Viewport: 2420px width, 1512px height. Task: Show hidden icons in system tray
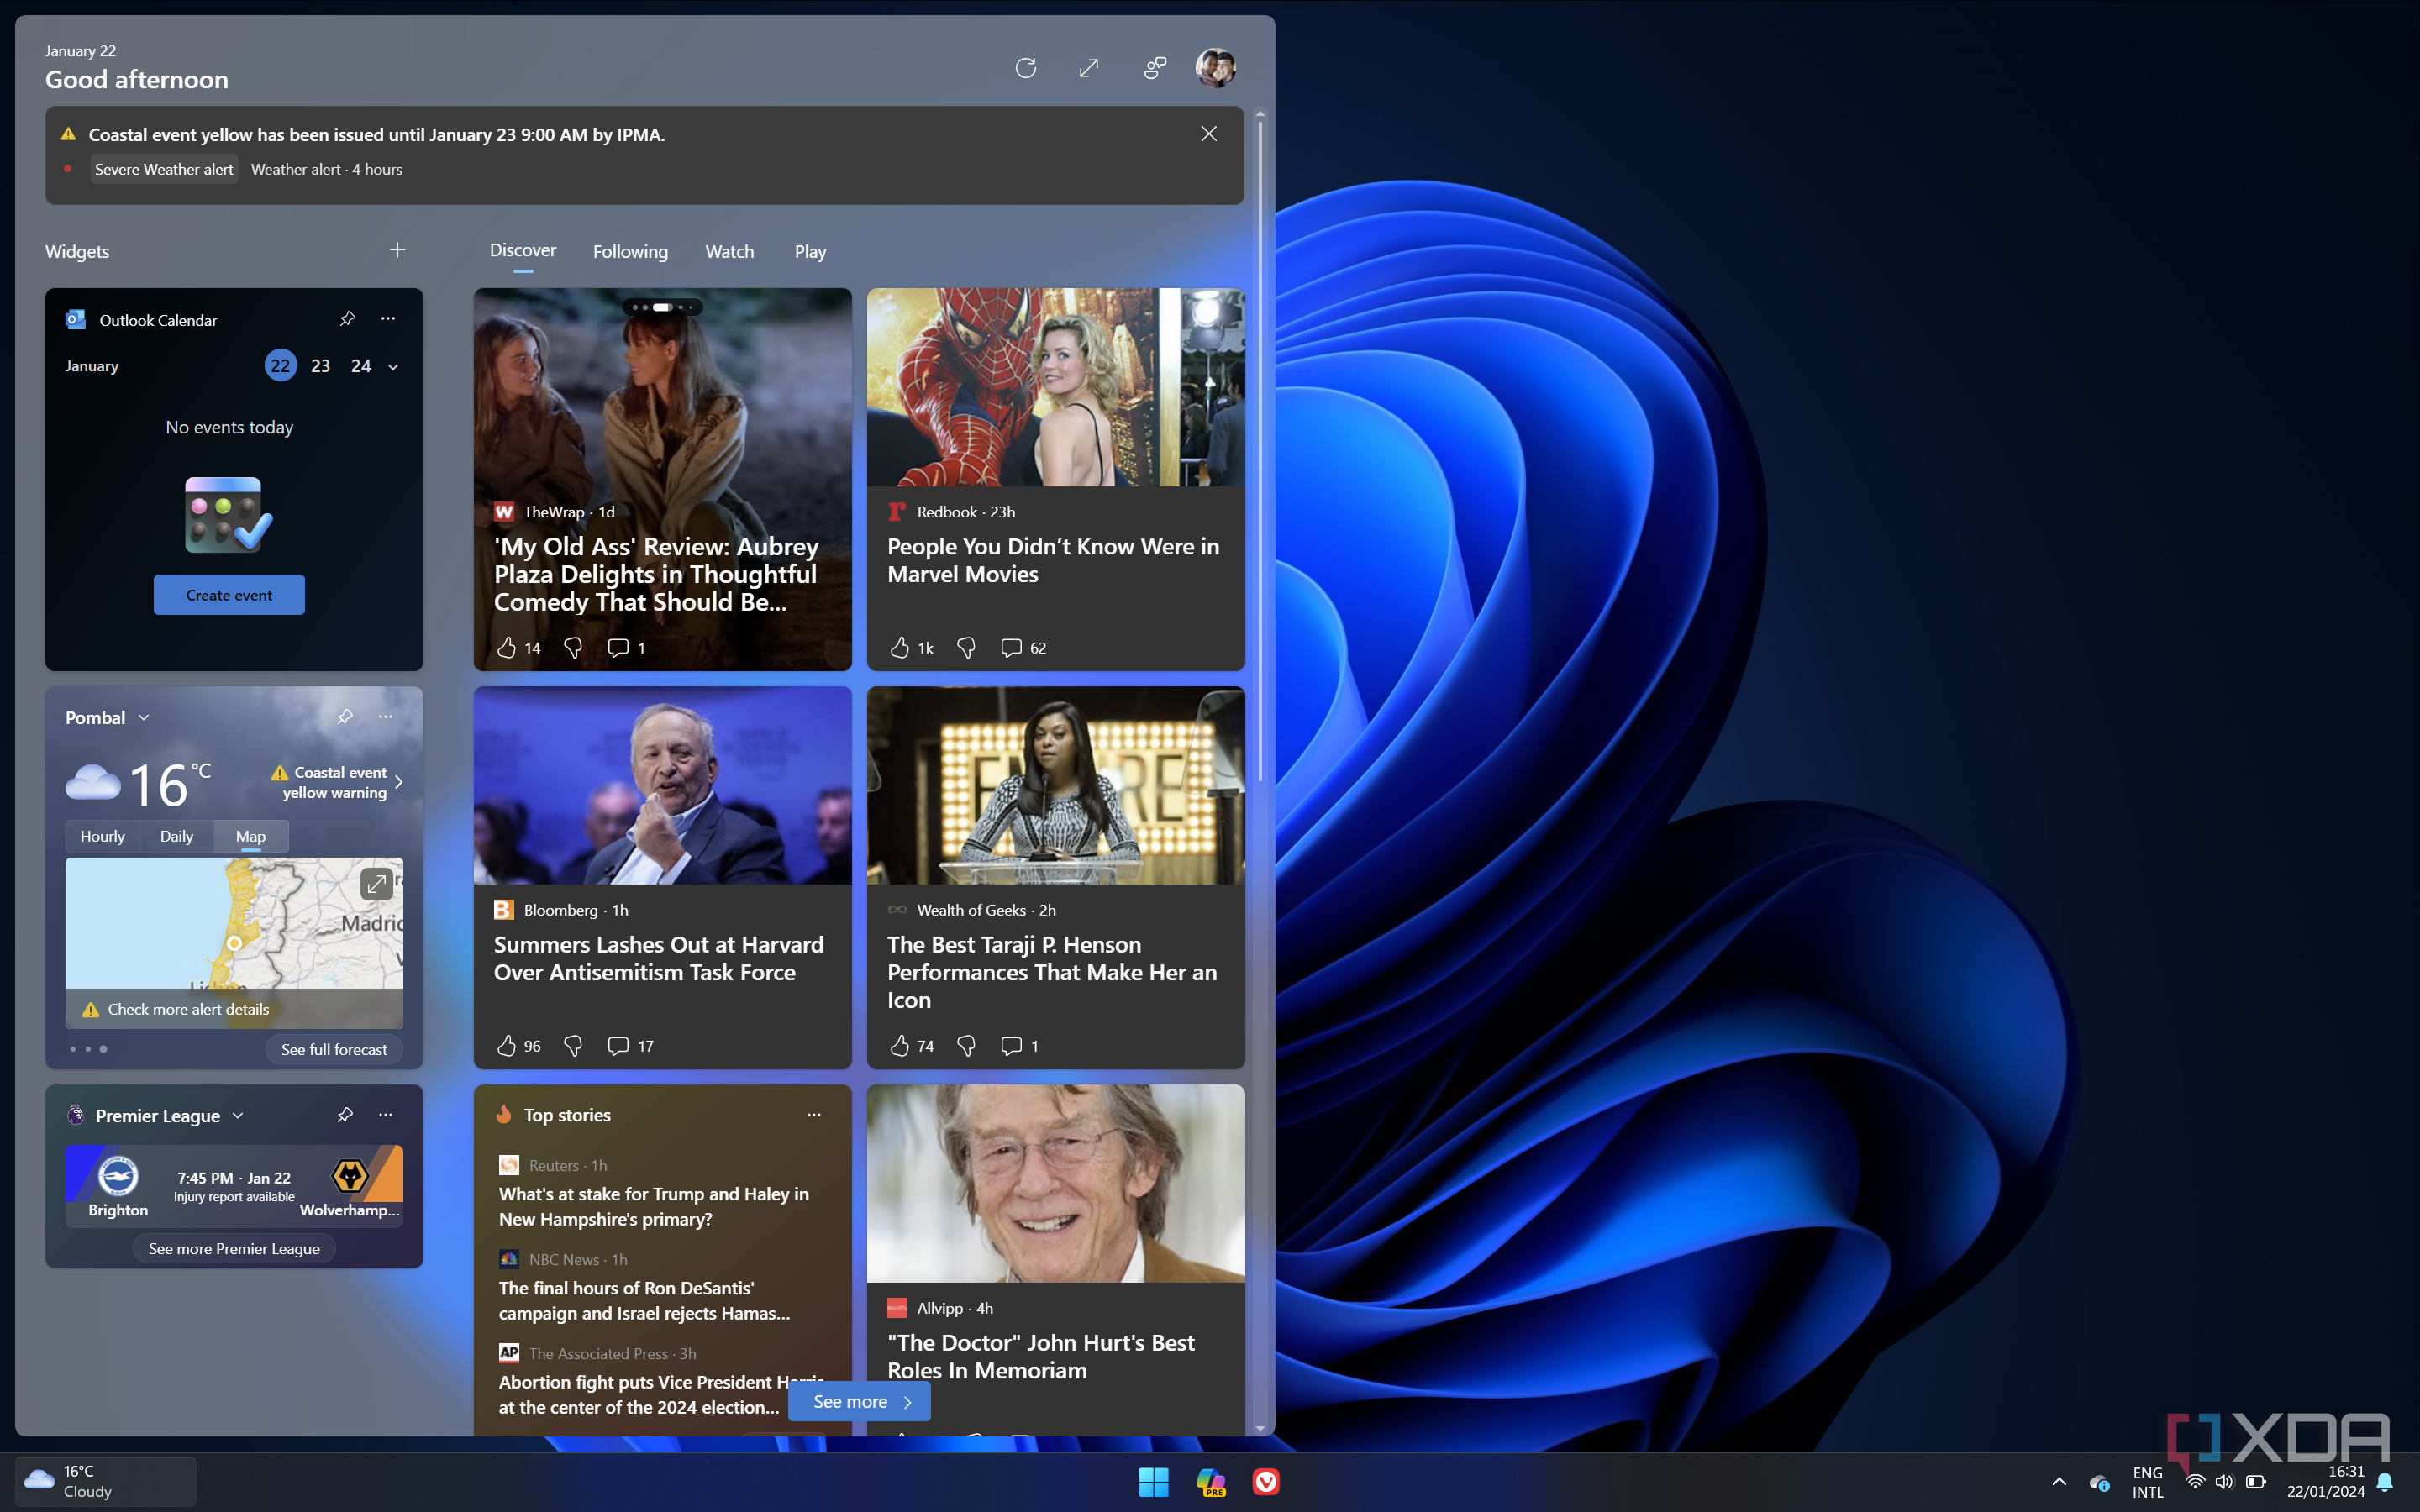click(x=2059, y=1482)
